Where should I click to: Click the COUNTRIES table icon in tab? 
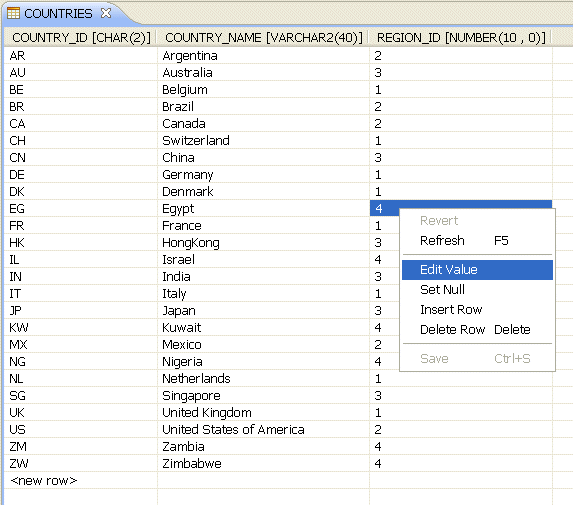(x=14, y=14)
